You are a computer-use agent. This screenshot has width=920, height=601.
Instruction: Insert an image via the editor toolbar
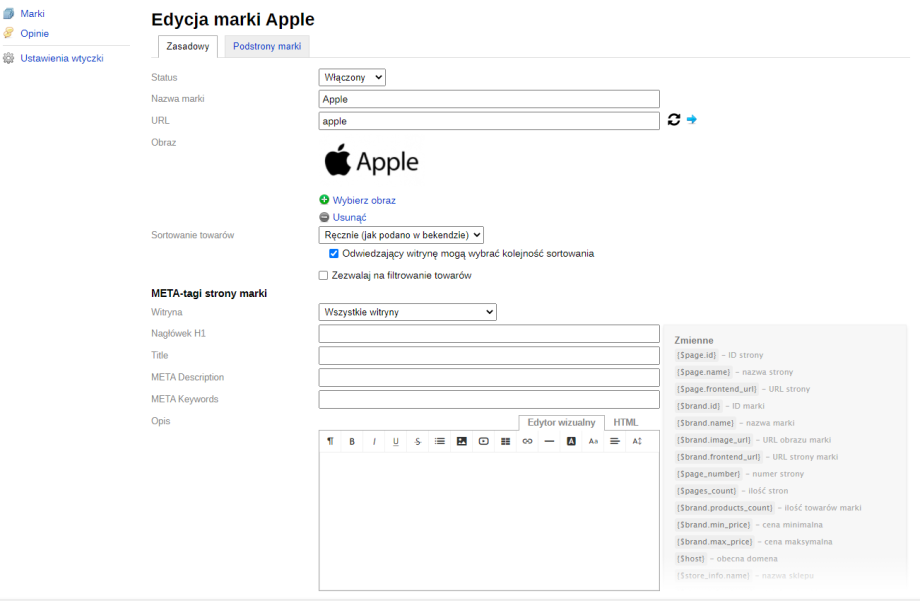coord(462,441)
